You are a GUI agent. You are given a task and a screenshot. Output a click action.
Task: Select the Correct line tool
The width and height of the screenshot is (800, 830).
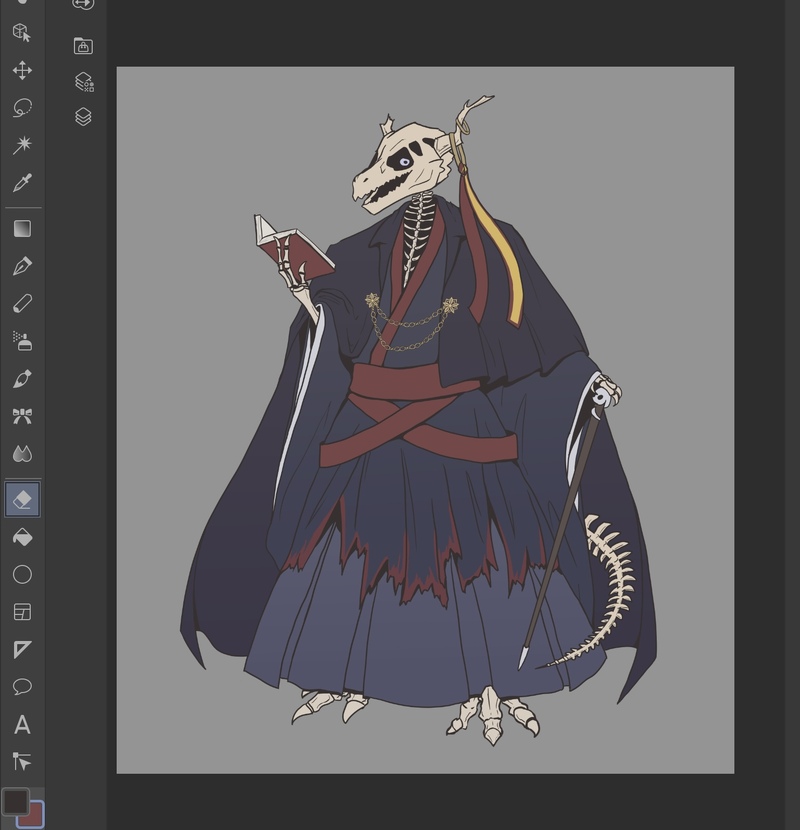22,761
